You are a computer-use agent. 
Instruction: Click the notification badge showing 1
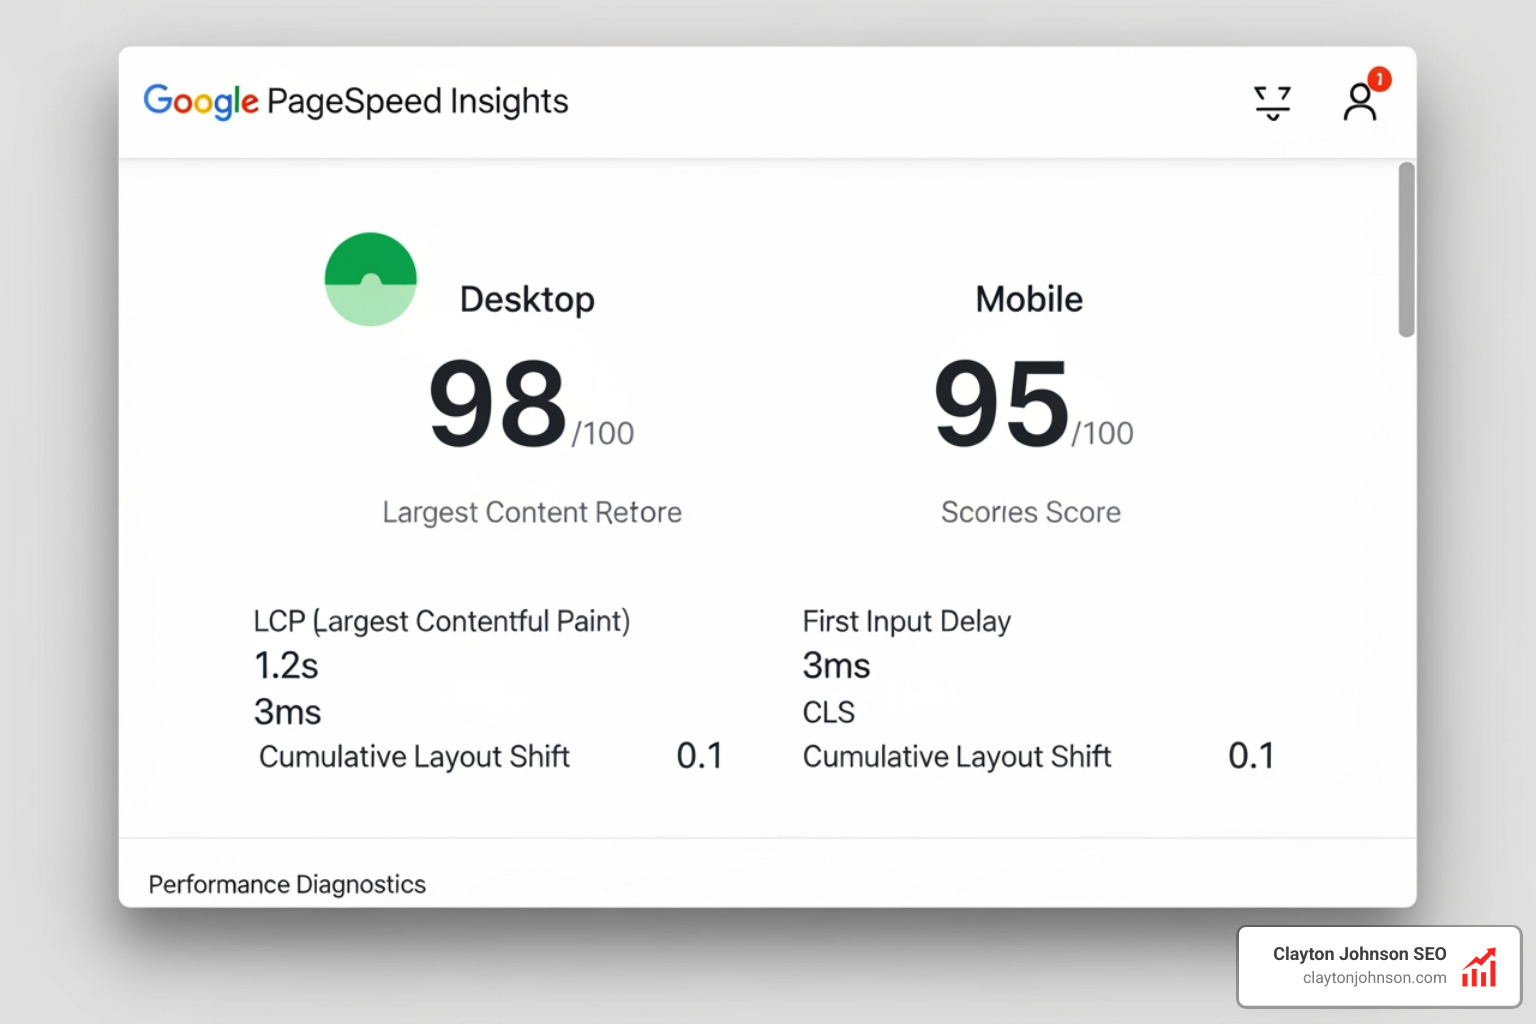(x=1380, y=80)
